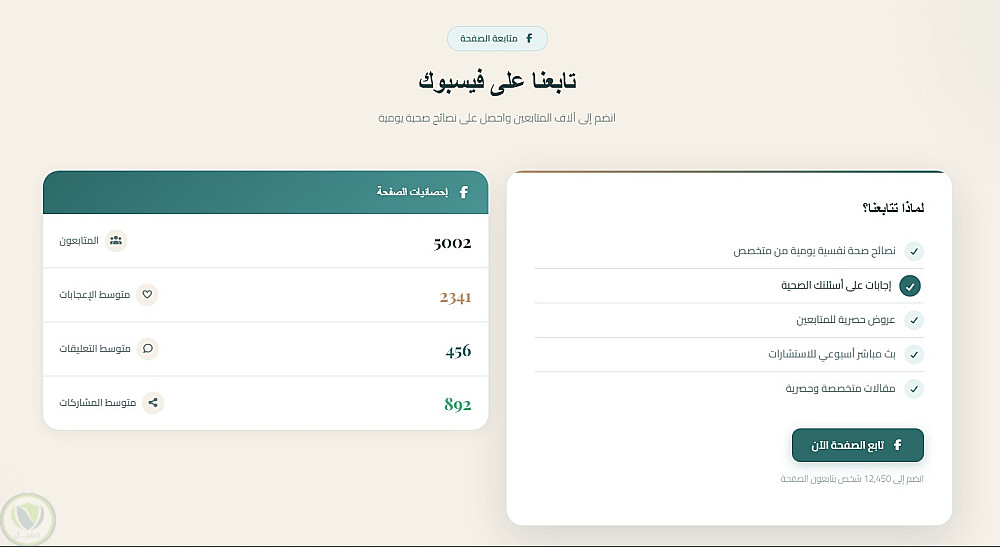Click checkmark beside بث مباشر أسبوعي للاستشارات

pos(914,354)
